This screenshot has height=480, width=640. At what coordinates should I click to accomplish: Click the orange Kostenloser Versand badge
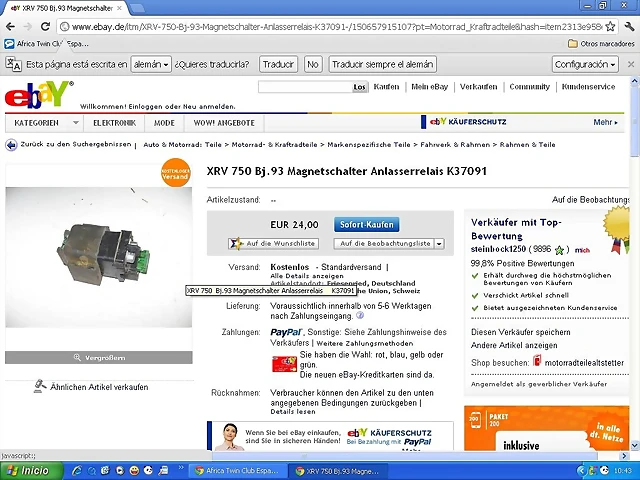(x=176, y=172)
